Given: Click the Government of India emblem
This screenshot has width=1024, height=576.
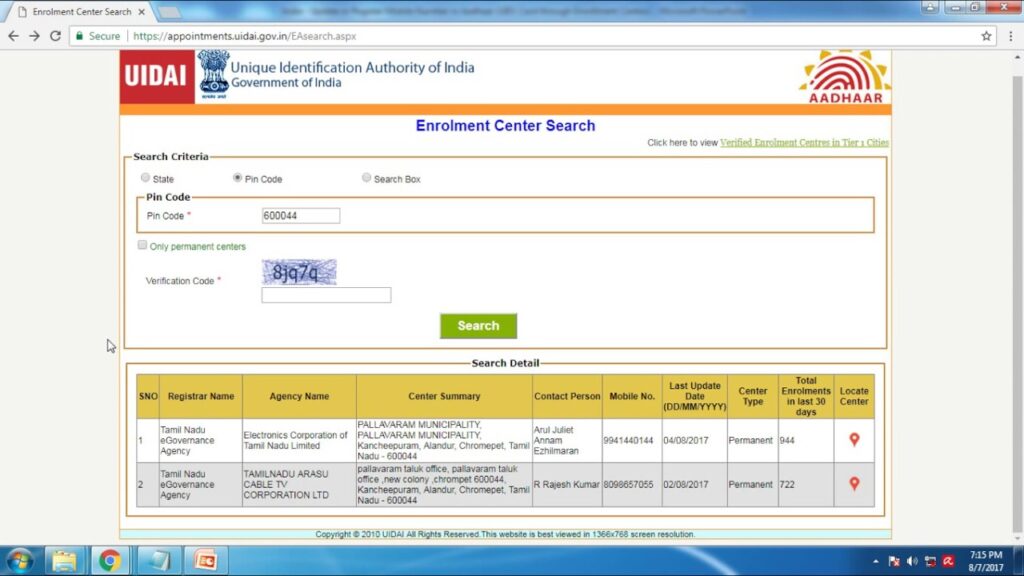Looking at the screenshot, I should click(214, 74).
